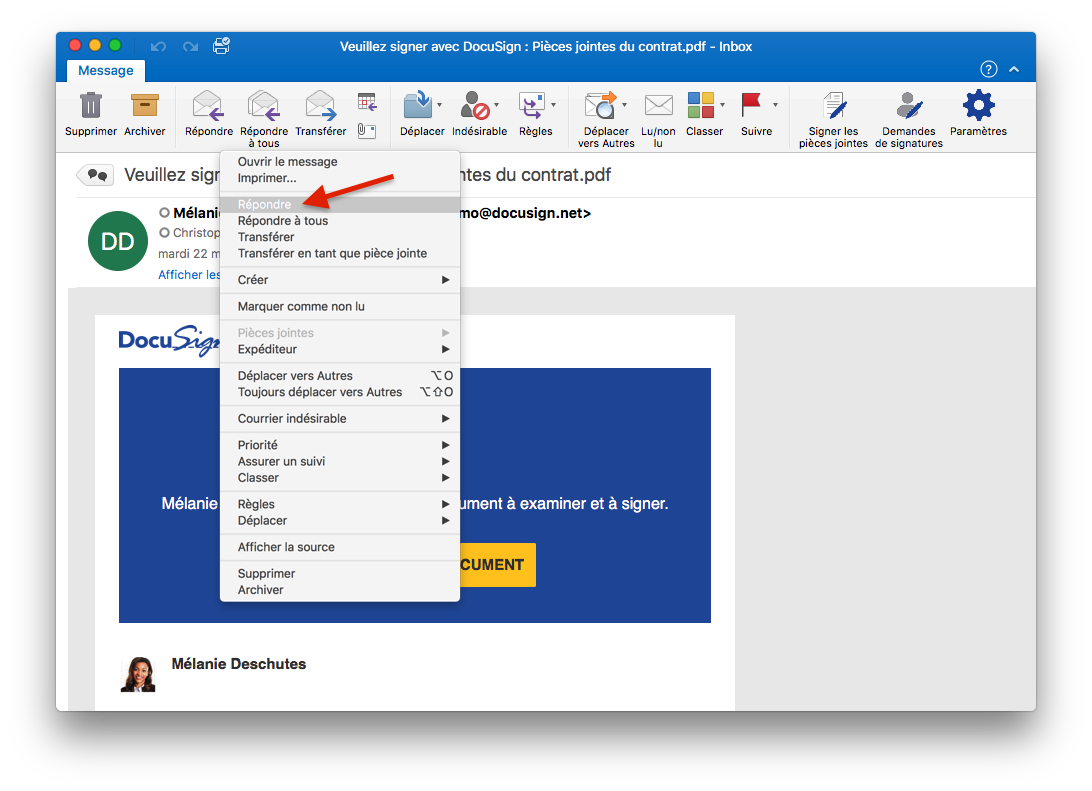Open the Signer les pièces jointes tool
This screenshot has width=1092, height=791.
[x=833, y=106]
